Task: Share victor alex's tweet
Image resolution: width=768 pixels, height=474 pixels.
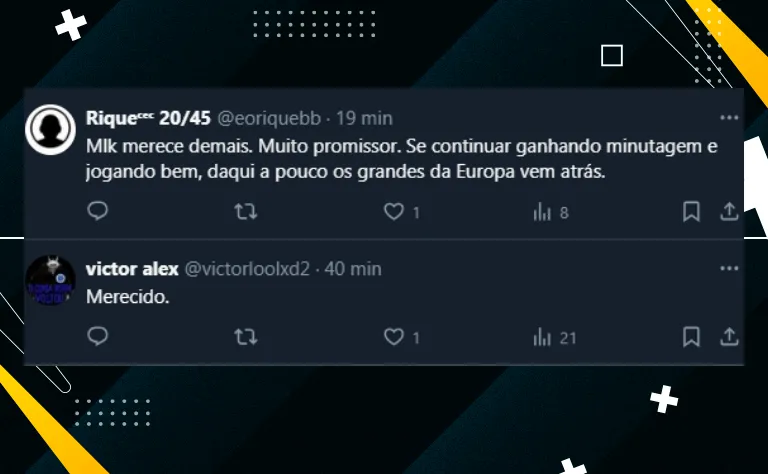Action: pyautogui.click(x=729, y=337)
